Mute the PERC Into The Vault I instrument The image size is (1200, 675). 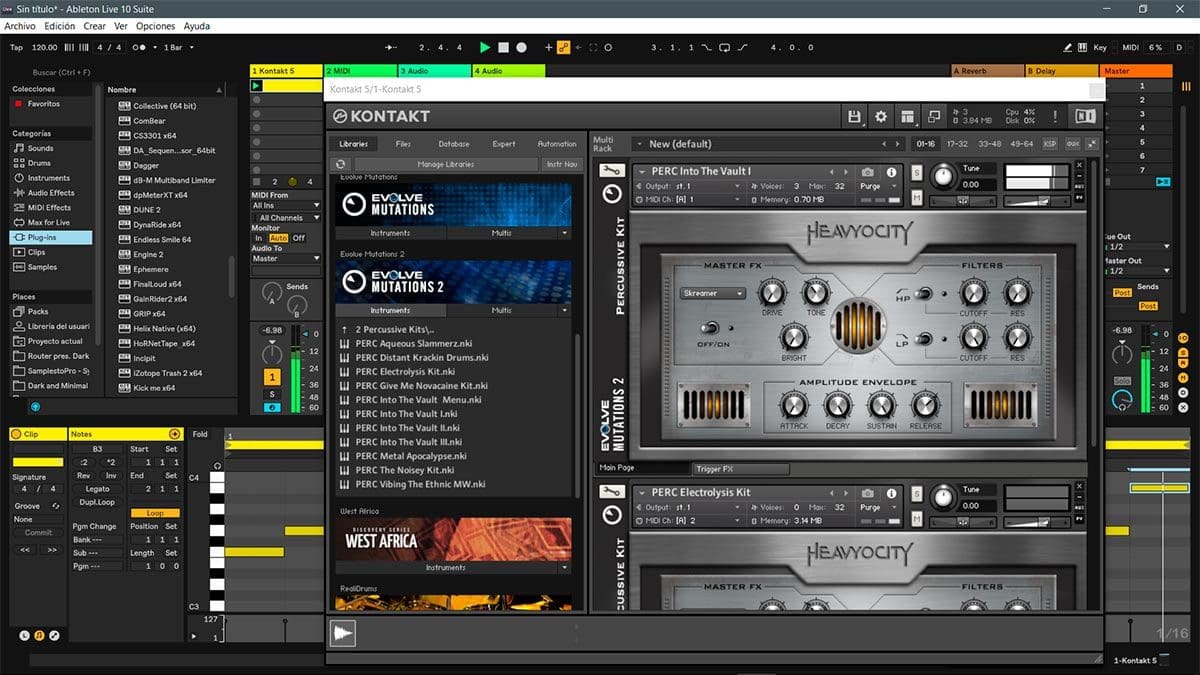tap(916, 198)
